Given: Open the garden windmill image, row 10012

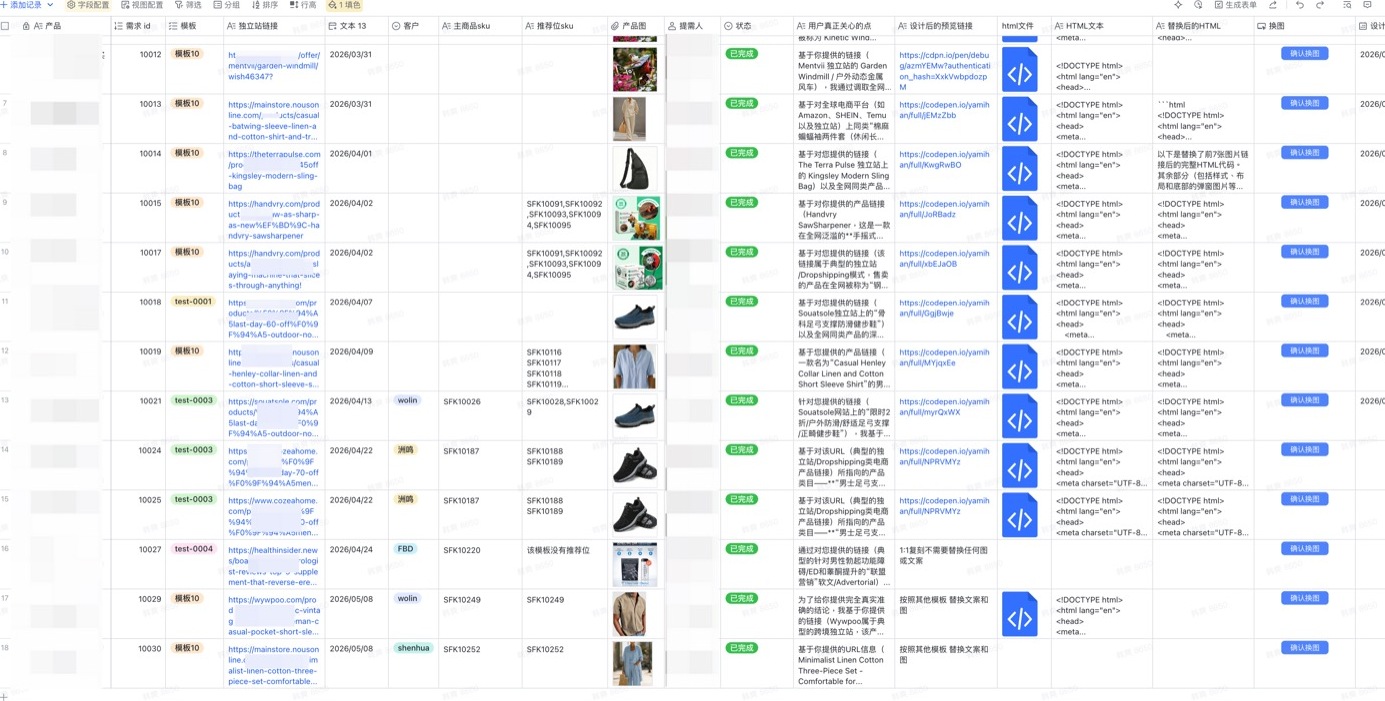Looking at the screenshot, I should click(x=635, y=70).
